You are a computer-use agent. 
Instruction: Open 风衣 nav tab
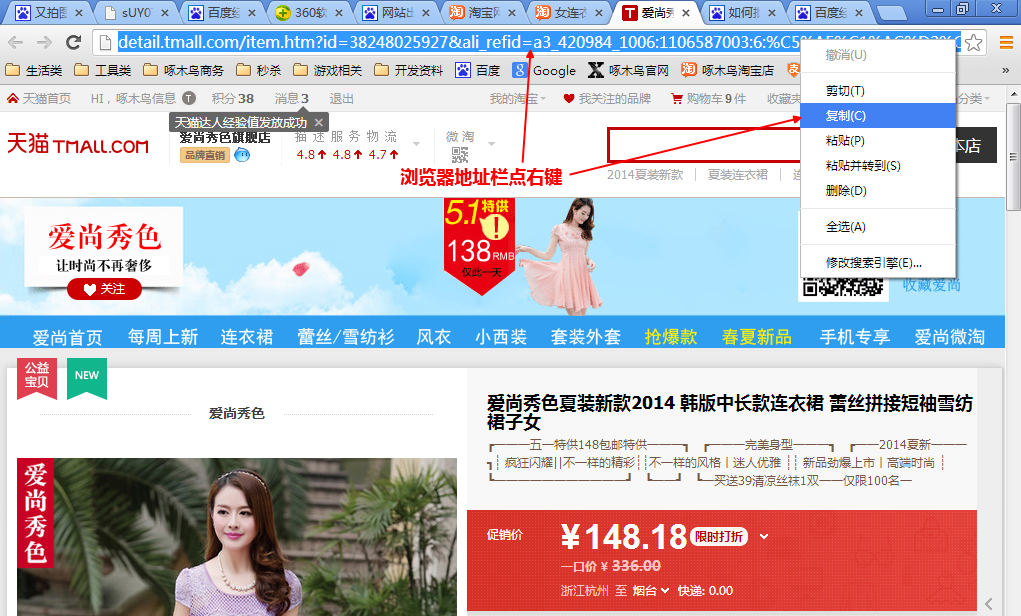pyautogui.click(x=434, y=337)
